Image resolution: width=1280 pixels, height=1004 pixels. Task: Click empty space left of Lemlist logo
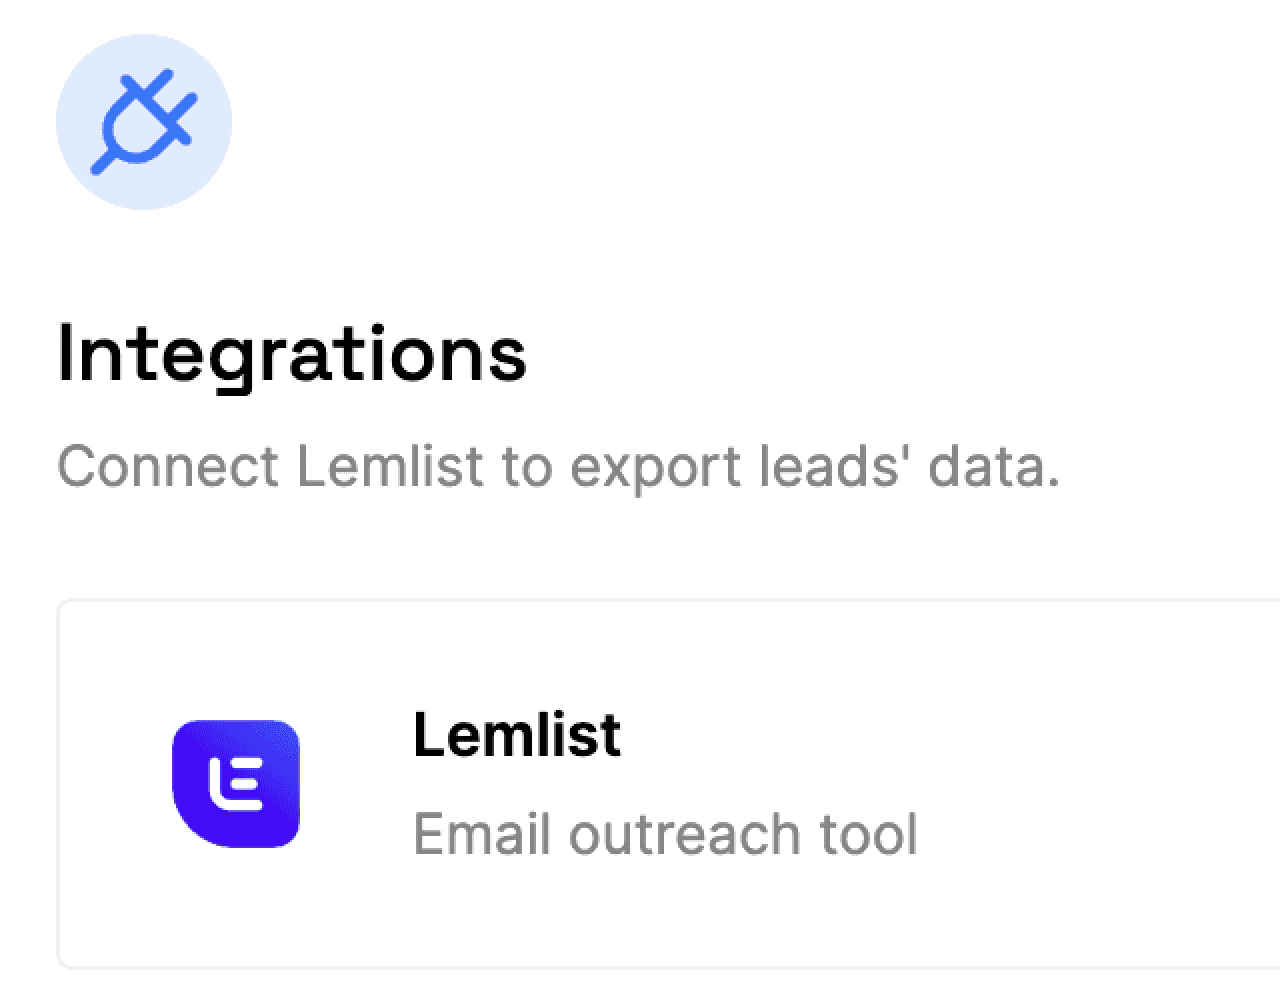(115, 783)
